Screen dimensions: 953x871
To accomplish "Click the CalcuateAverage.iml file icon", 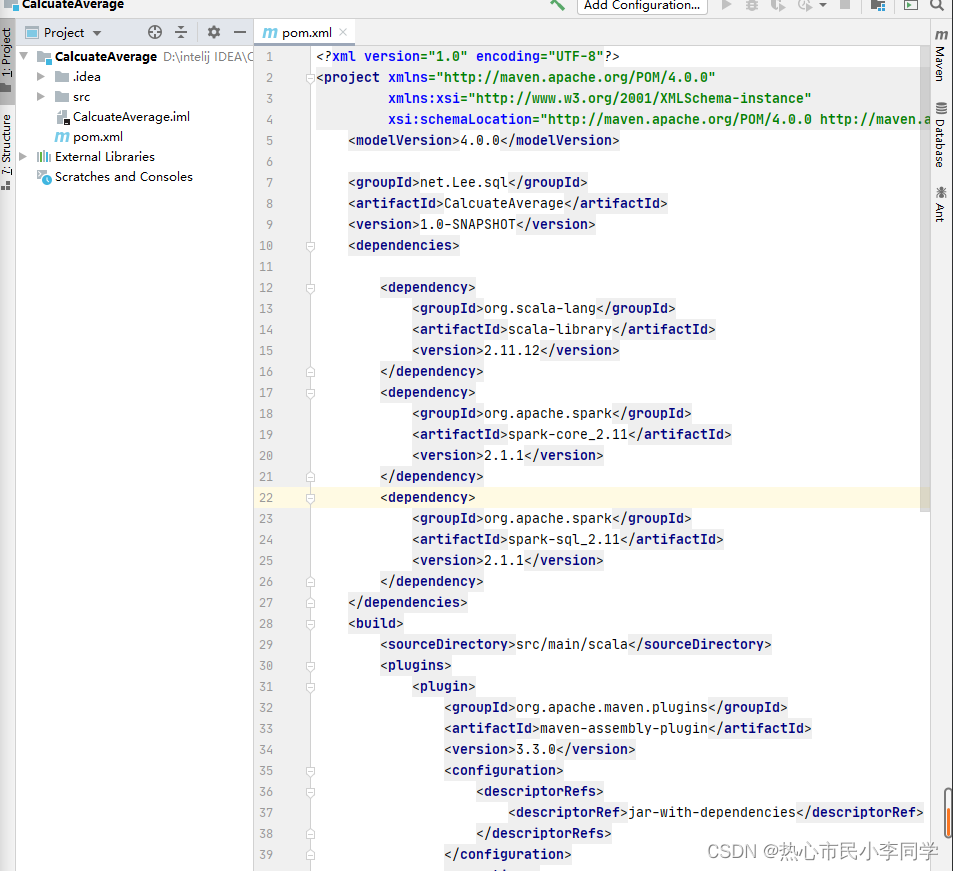I will coord(63,117).
